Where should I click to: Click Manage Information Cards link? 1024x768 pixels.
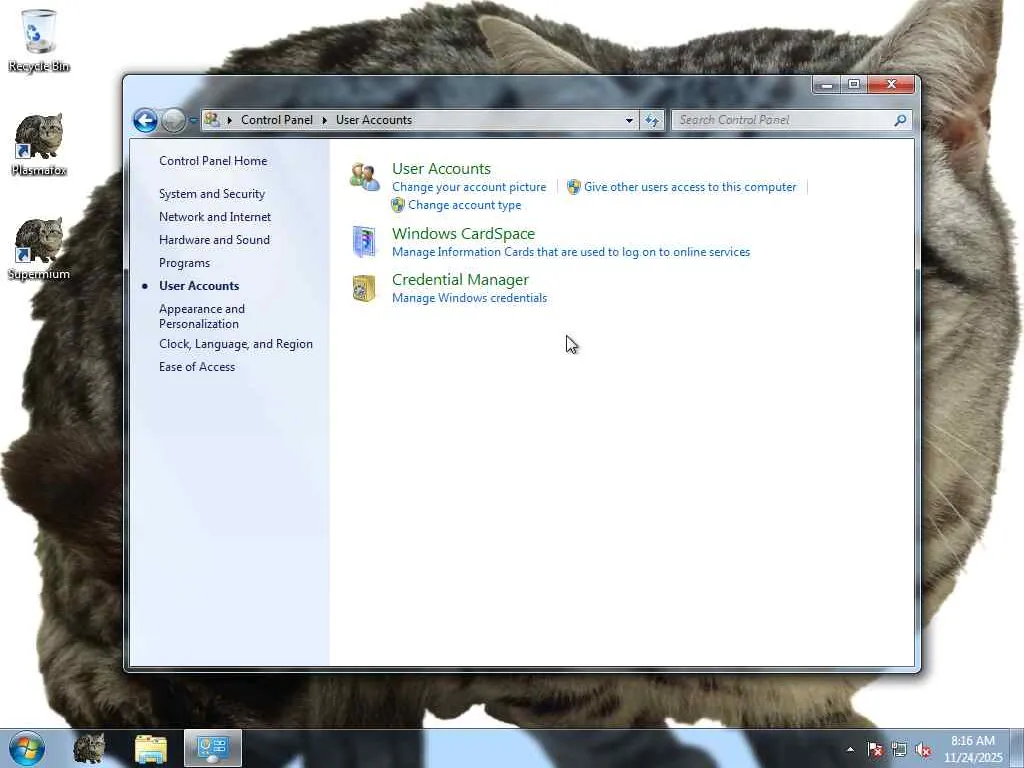[571, 252]
